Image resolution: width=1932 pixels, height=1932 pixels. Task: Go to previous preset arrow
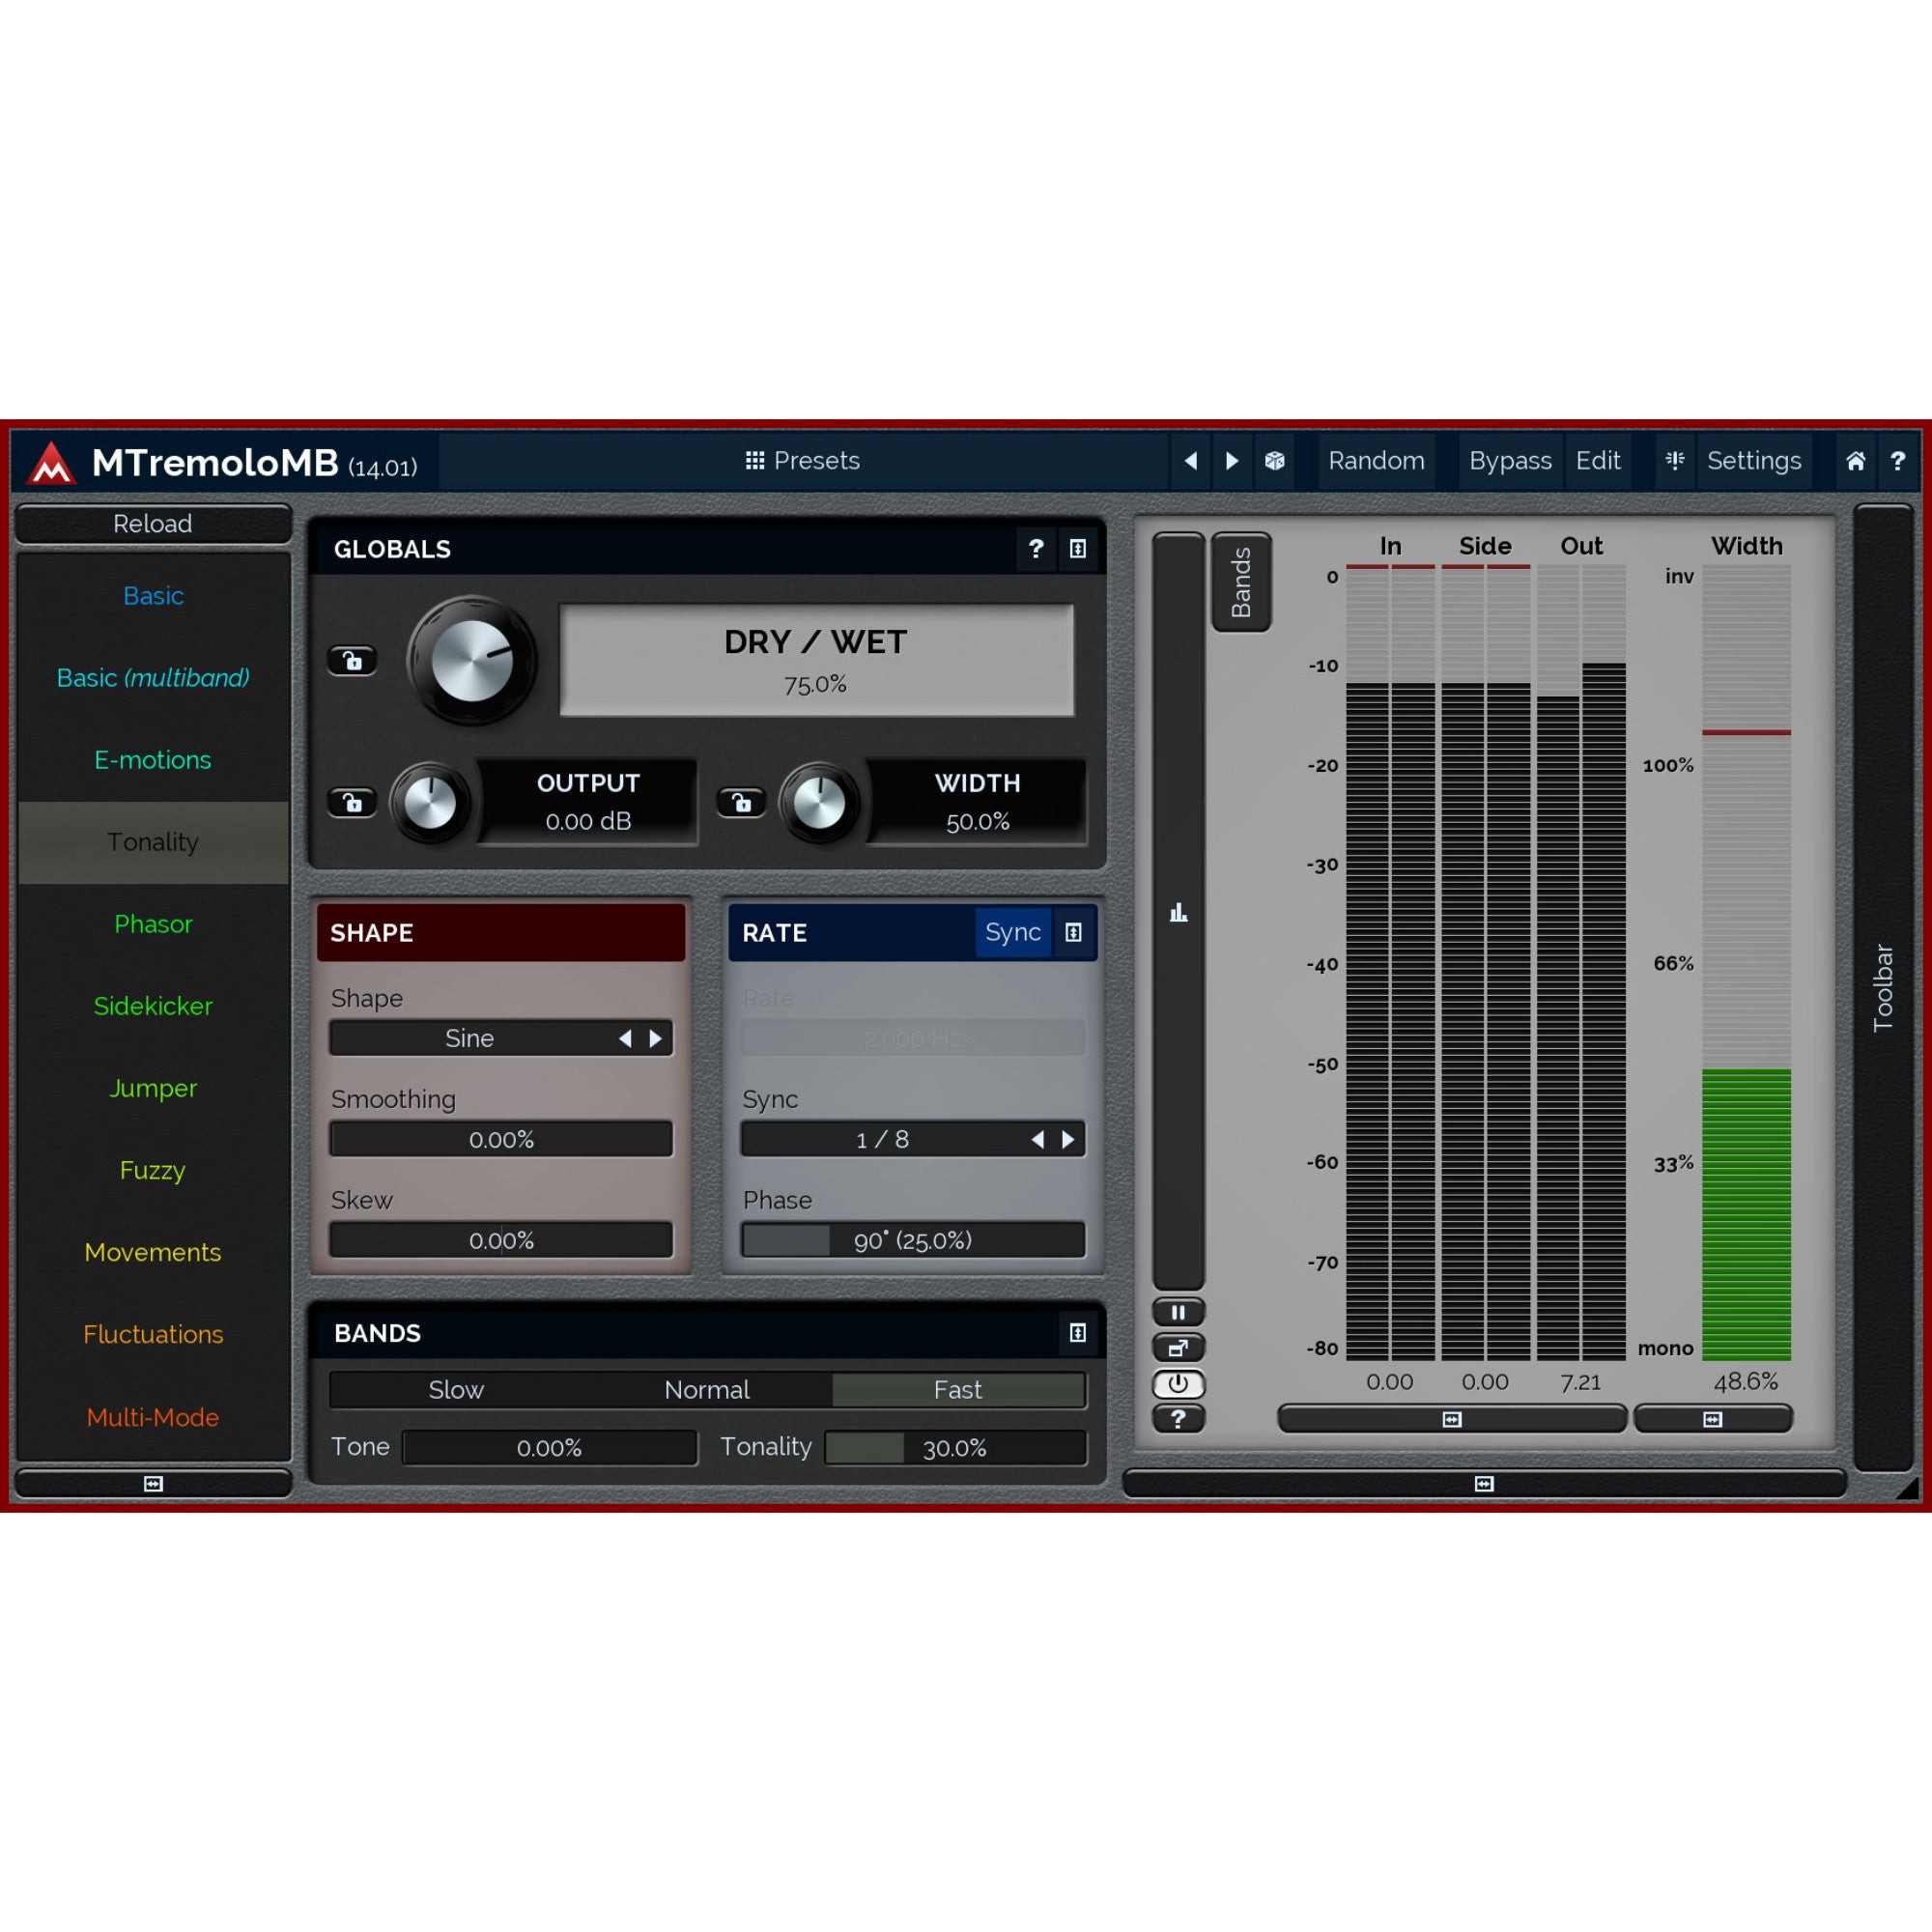1190,461
